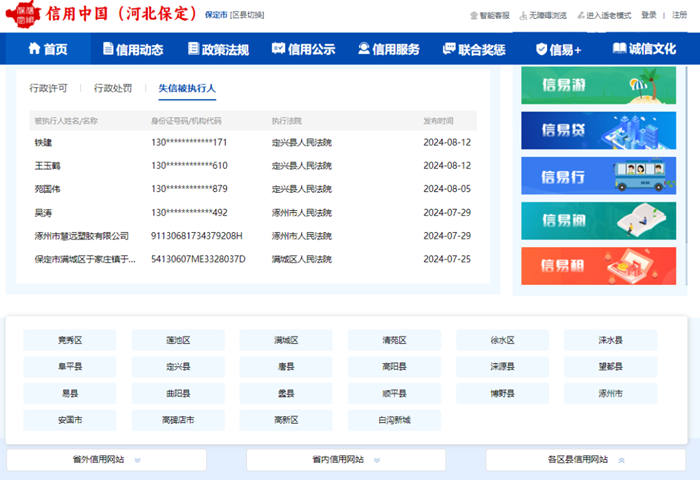Image resolution: width=700 pixels, height=480 pixels.
Task: Open the 信易+ navigation menu
Action: click(x=558, y=49)
